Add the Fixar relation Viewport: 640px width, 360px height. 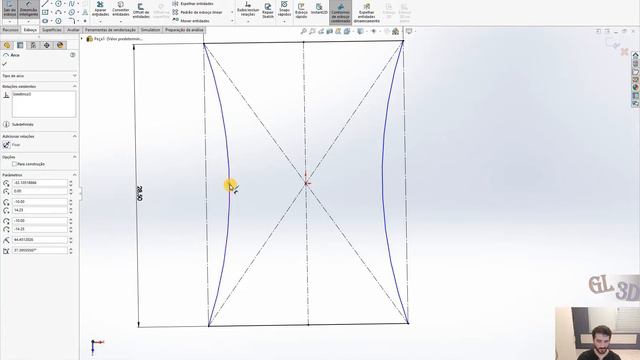[x=11, y=145]
